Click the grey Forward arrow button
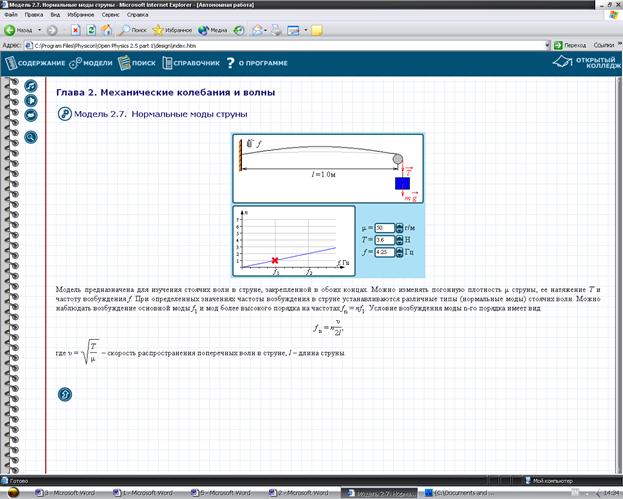Screen dimensions: 623x499 [x=52, y=30]
